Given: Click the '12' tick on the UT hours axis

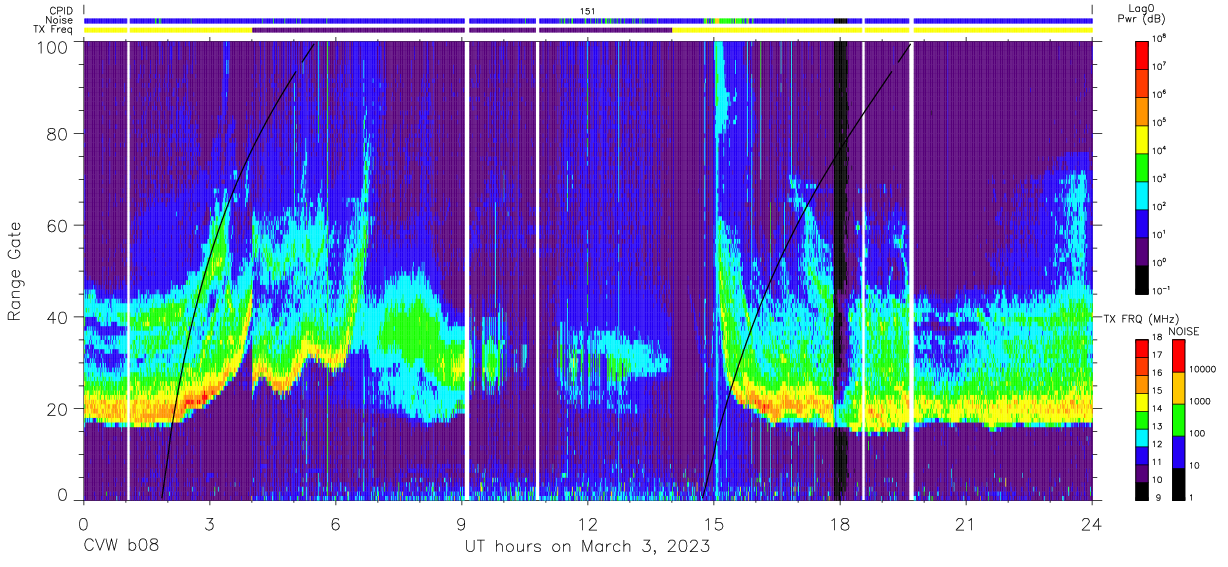Looking at the screenshot, I should [x=588, y=524].
